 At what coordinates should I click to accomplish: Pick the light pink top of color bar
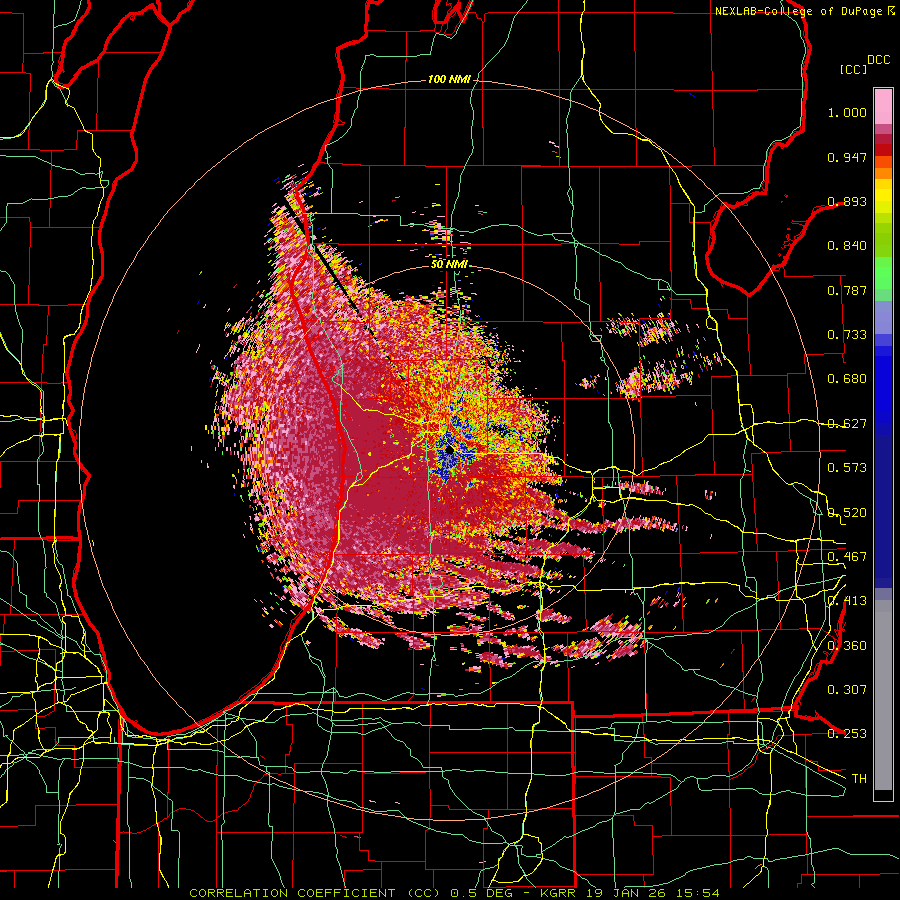[x=883, y=107]
